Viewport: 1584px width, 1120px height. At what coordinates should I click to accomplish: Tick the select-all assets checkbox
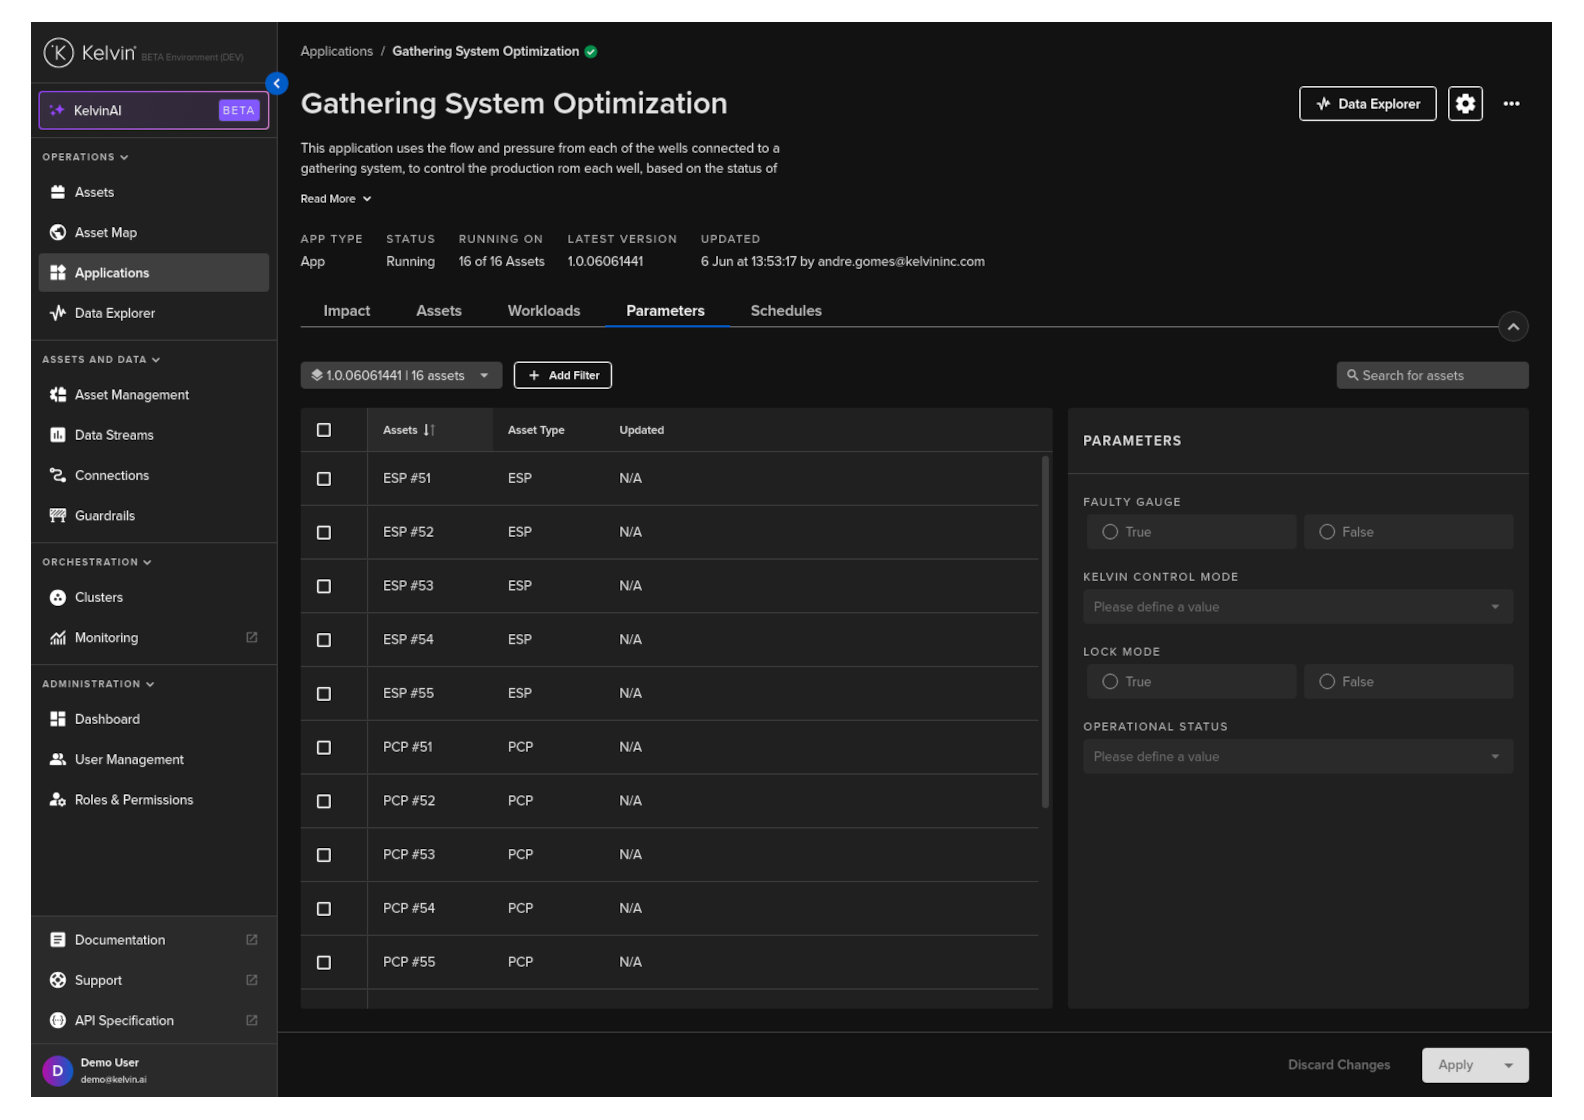pos(324,430)
